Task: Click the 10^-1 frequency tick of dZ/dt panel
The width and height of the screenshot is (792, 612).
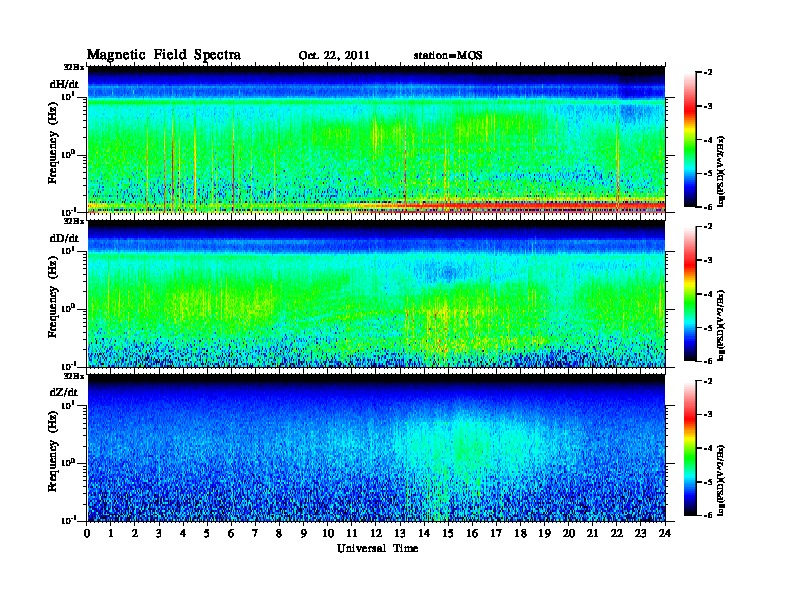Action: point(68,519)
